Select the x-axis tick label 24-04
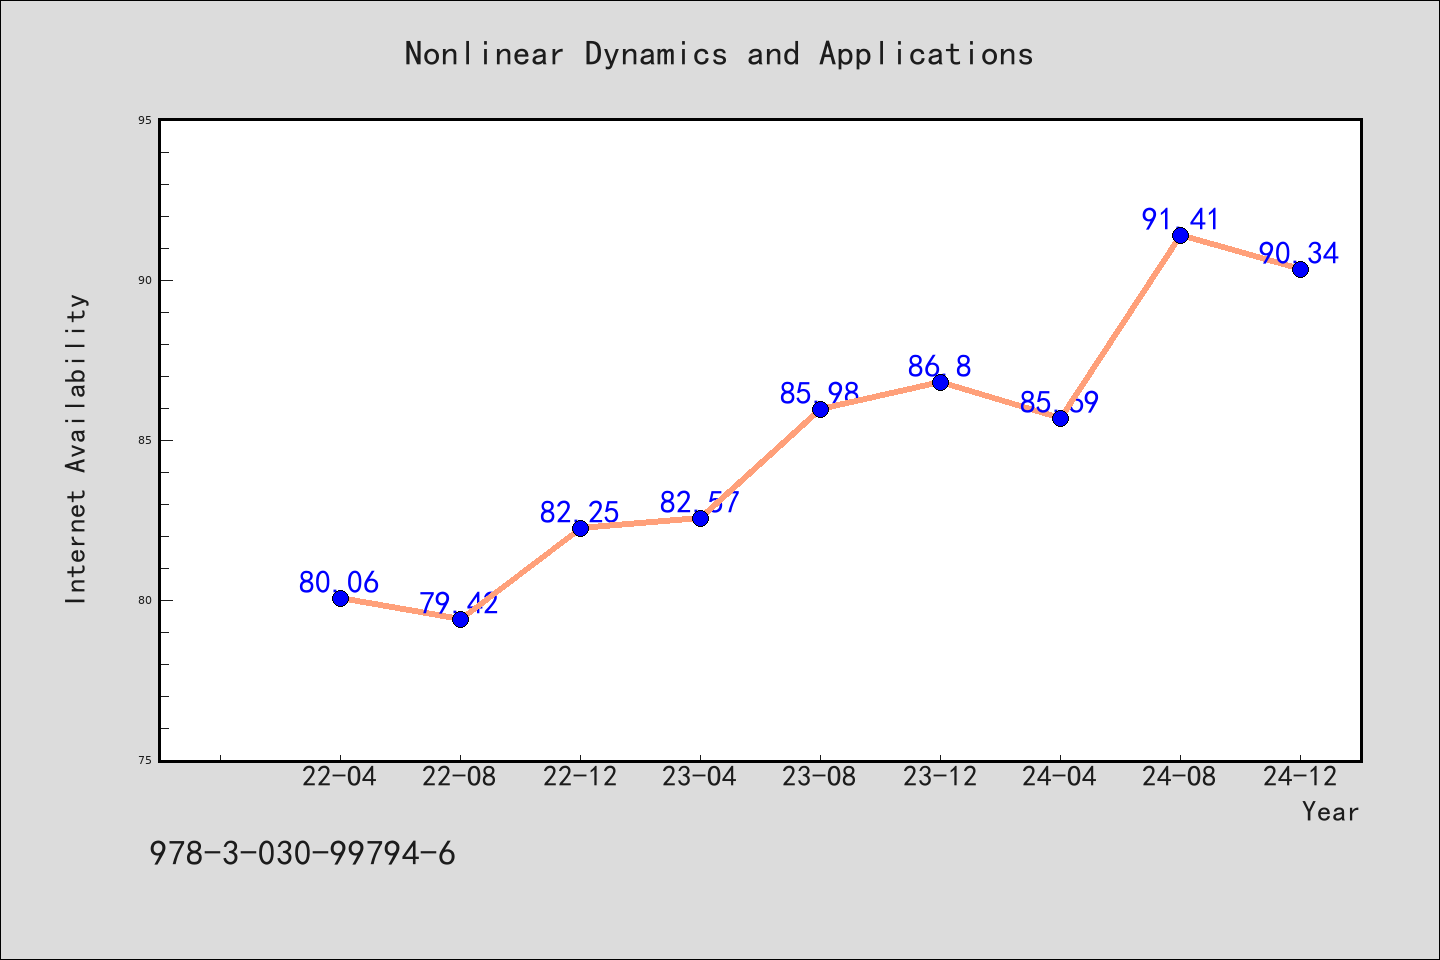The height and width of the screenshot is (960, 1440). point(1060,777)
